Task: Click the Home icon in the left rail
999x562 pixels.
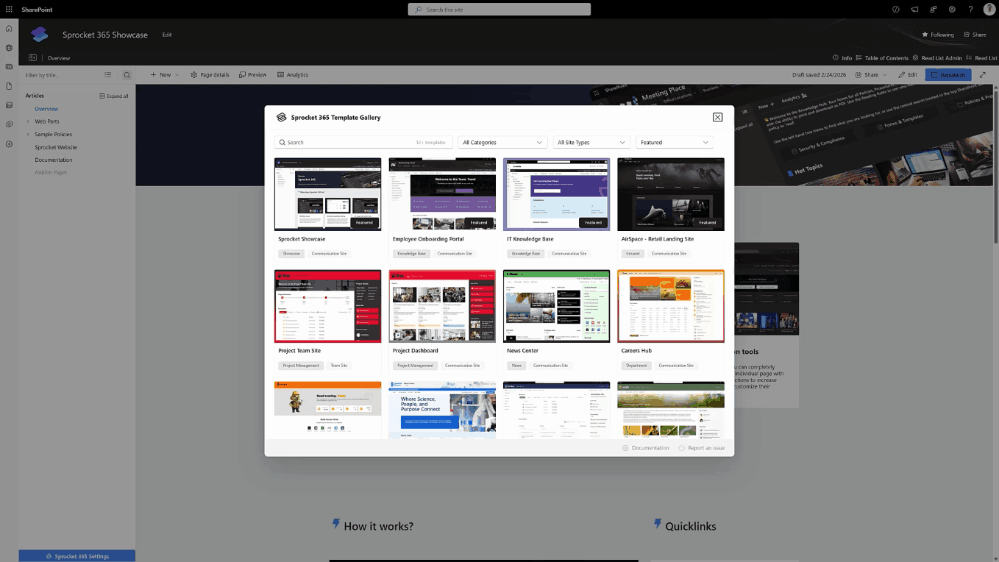Action: click(9, 30)
